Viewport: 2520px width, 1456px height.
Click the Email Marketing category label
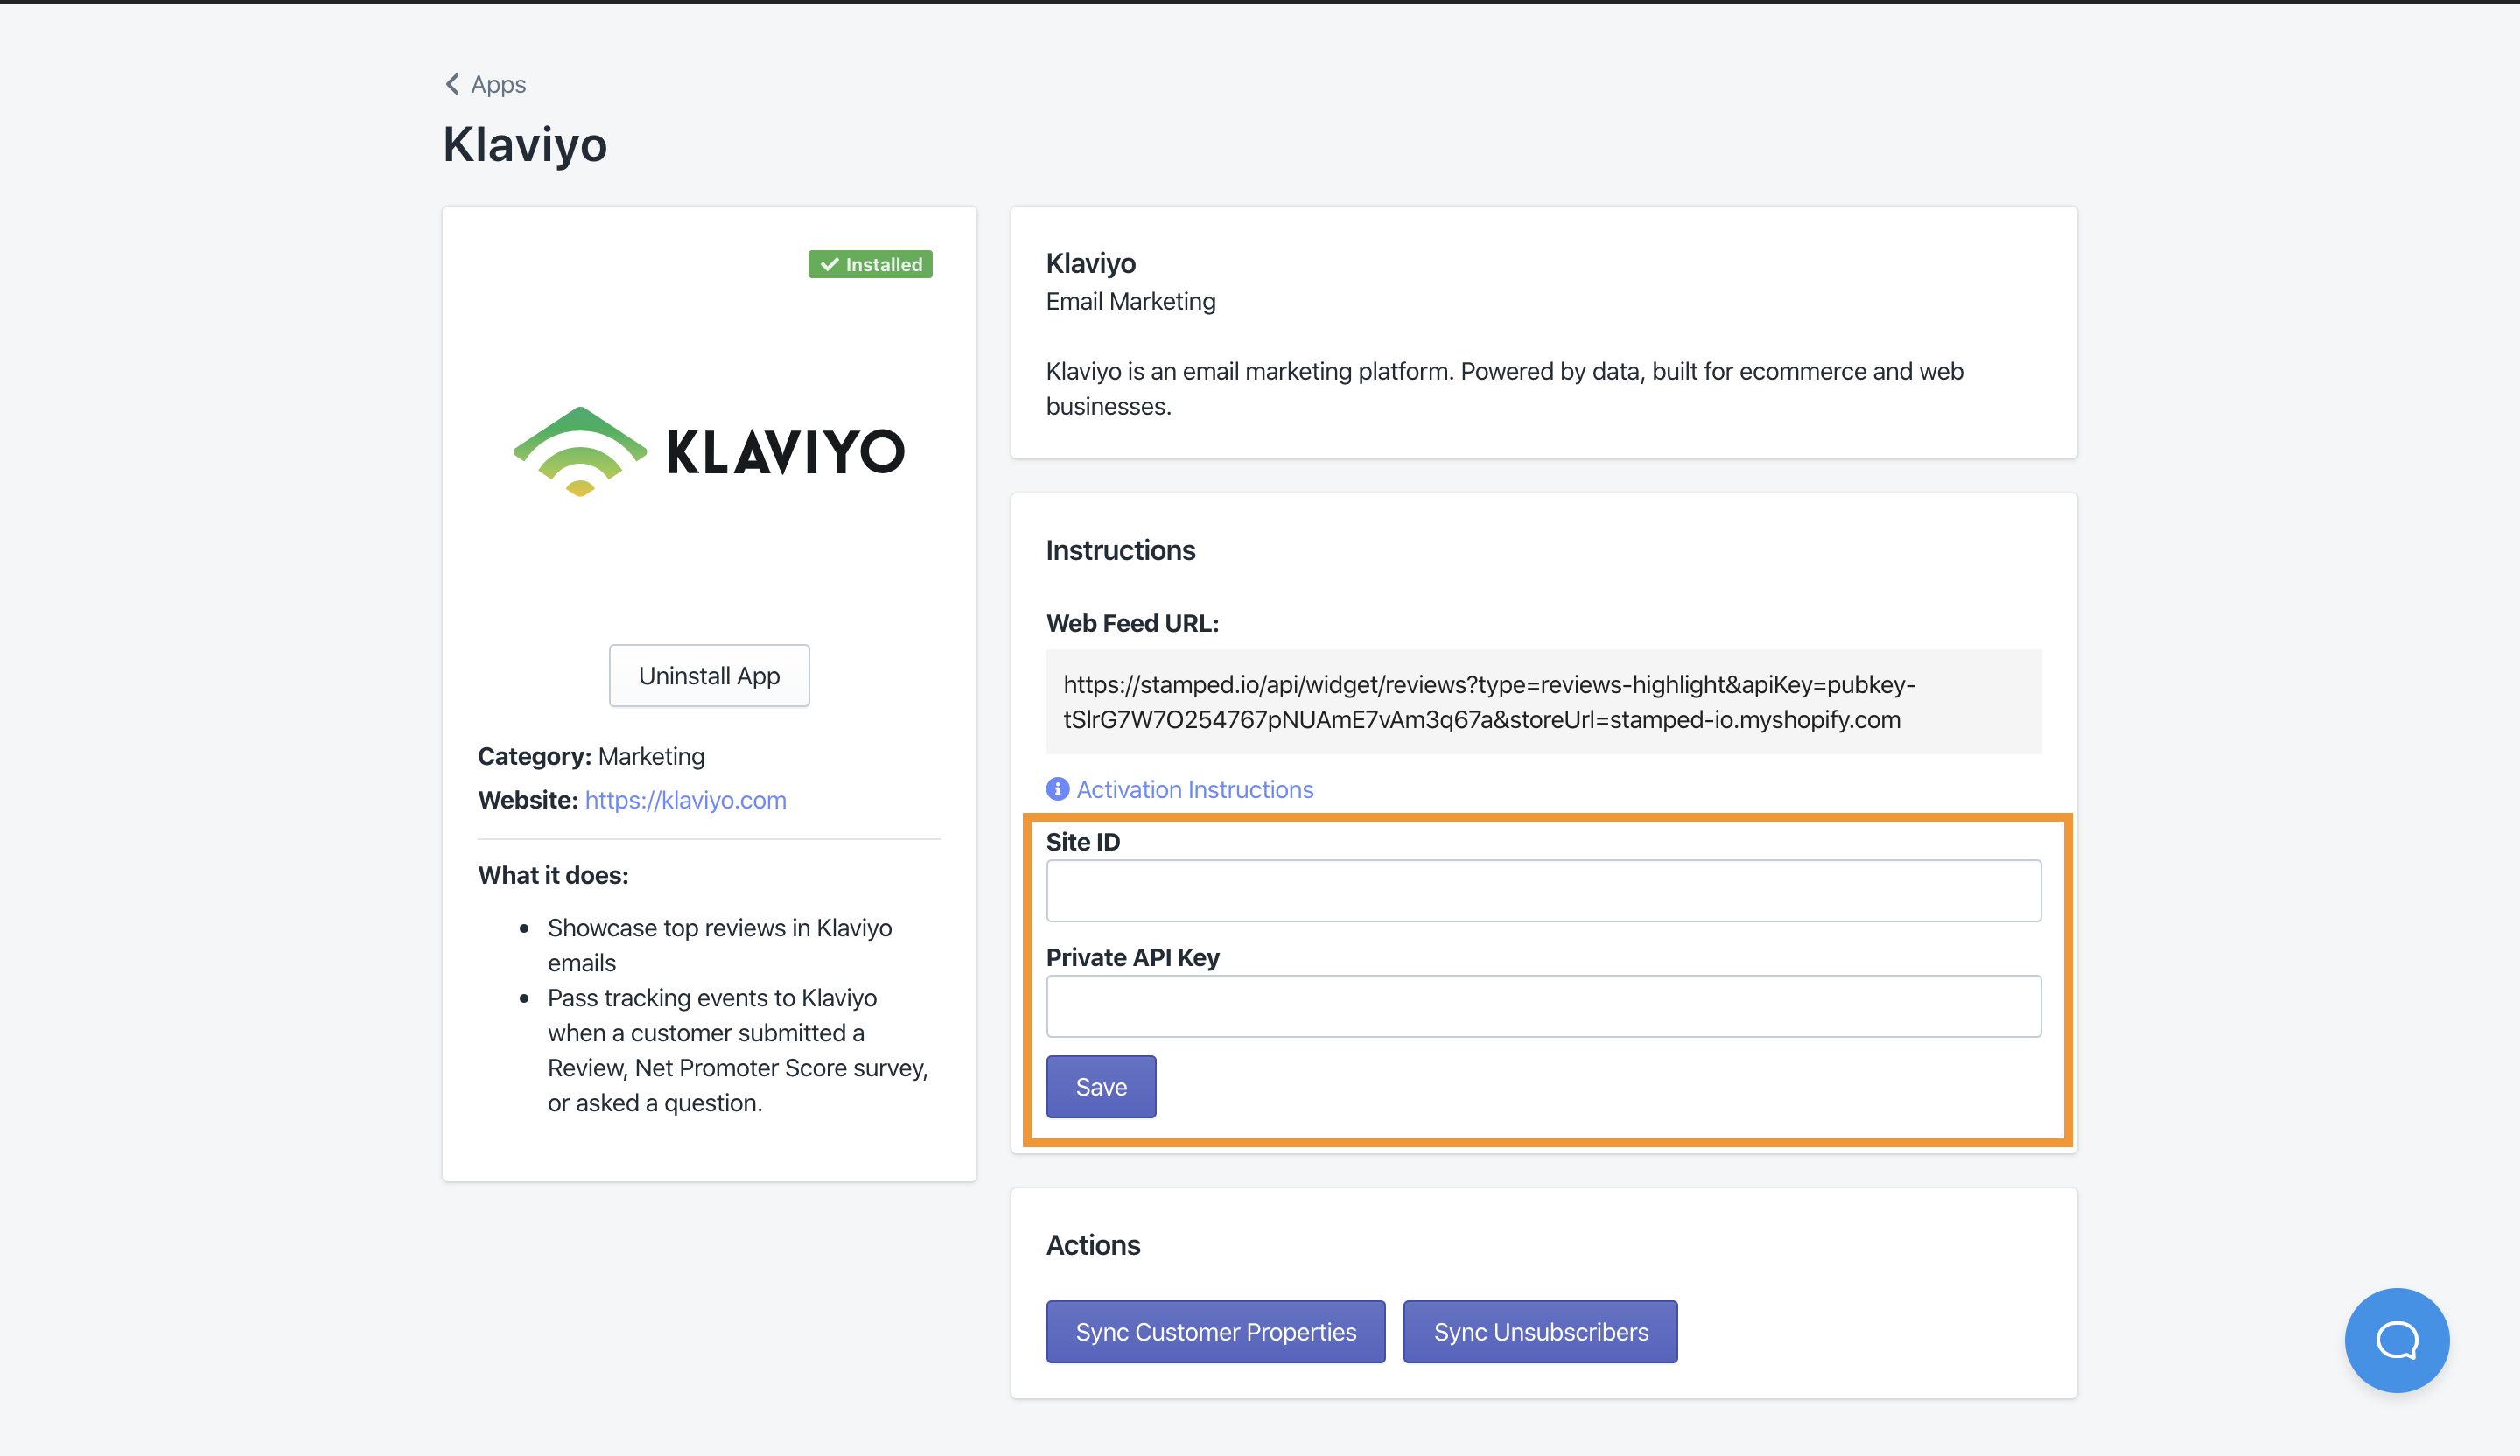coord(1130,300)
